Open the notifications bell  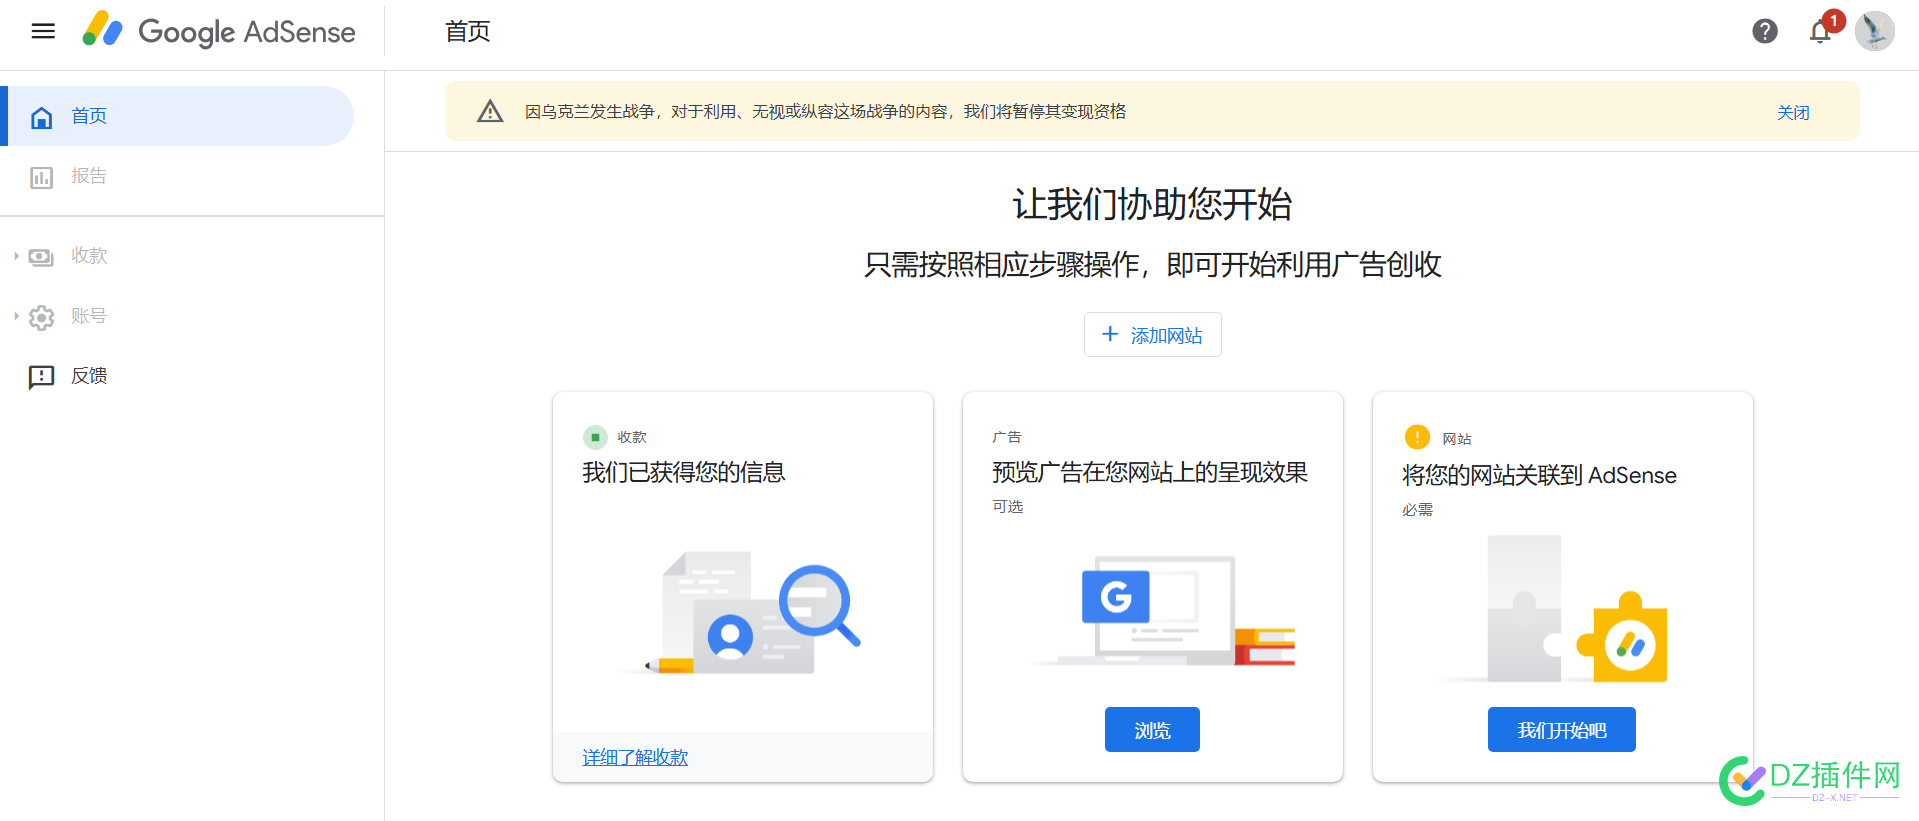click(1820, 32)
